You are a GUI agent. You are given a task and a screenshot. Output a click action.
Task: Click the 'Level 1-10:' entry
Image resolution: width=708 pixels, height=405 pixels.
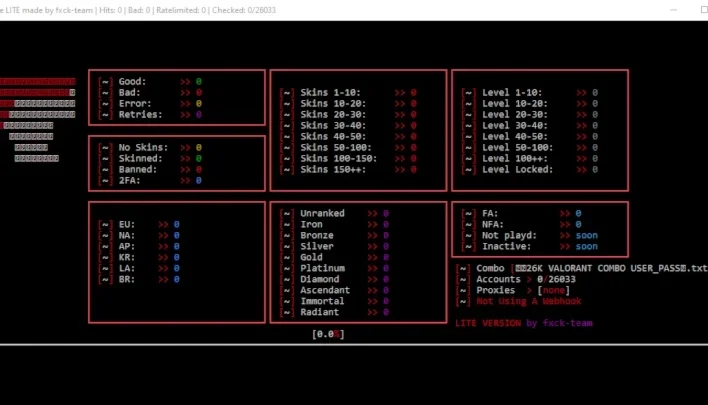click(530, 93)
